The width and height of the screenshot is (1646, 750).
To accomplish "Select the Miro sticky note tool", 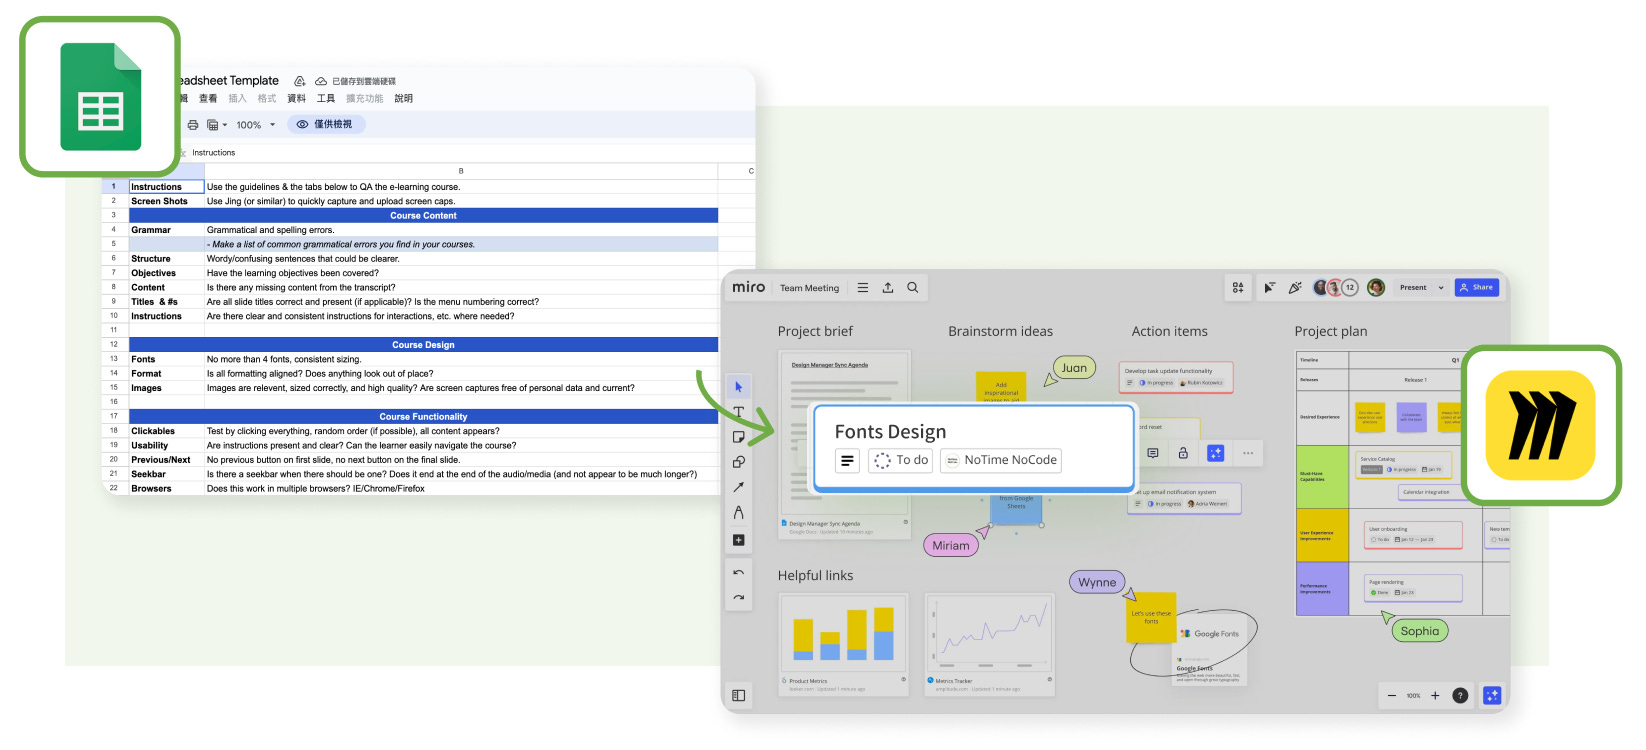I will point(739,437).
